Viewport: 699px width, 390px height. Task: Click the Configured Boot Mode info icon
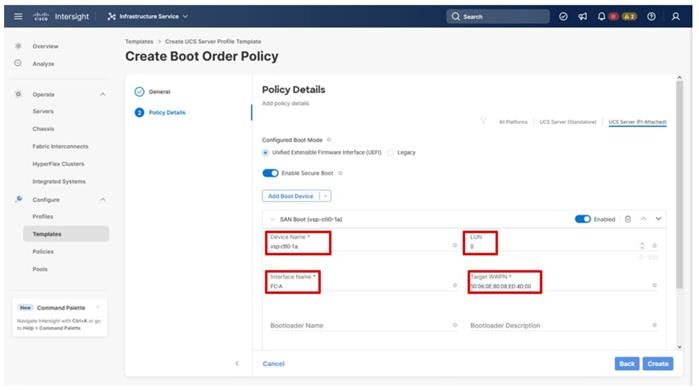point(329,140)
